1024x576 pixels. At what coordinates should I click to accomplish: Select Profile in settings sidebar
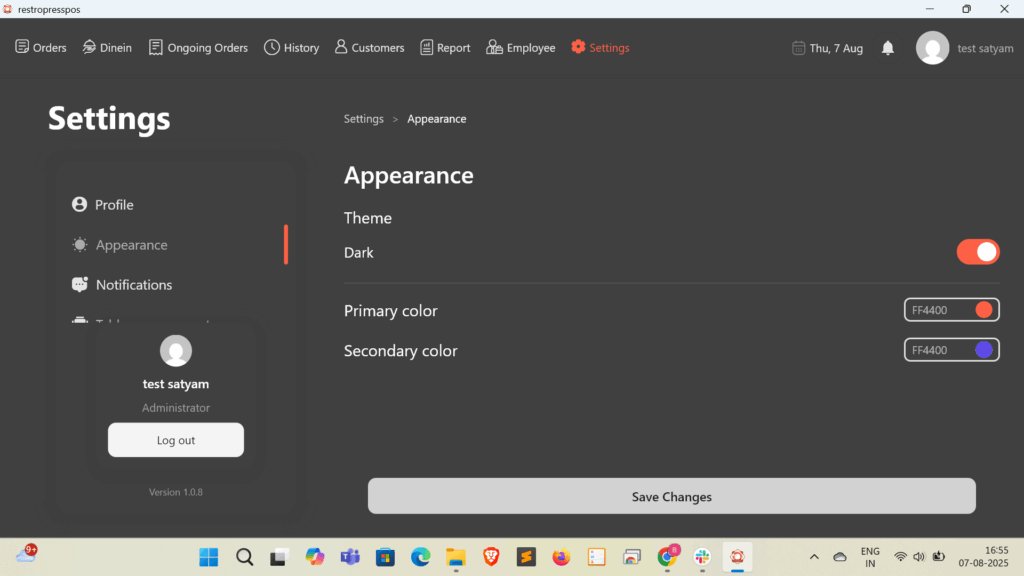coord(114,205)
